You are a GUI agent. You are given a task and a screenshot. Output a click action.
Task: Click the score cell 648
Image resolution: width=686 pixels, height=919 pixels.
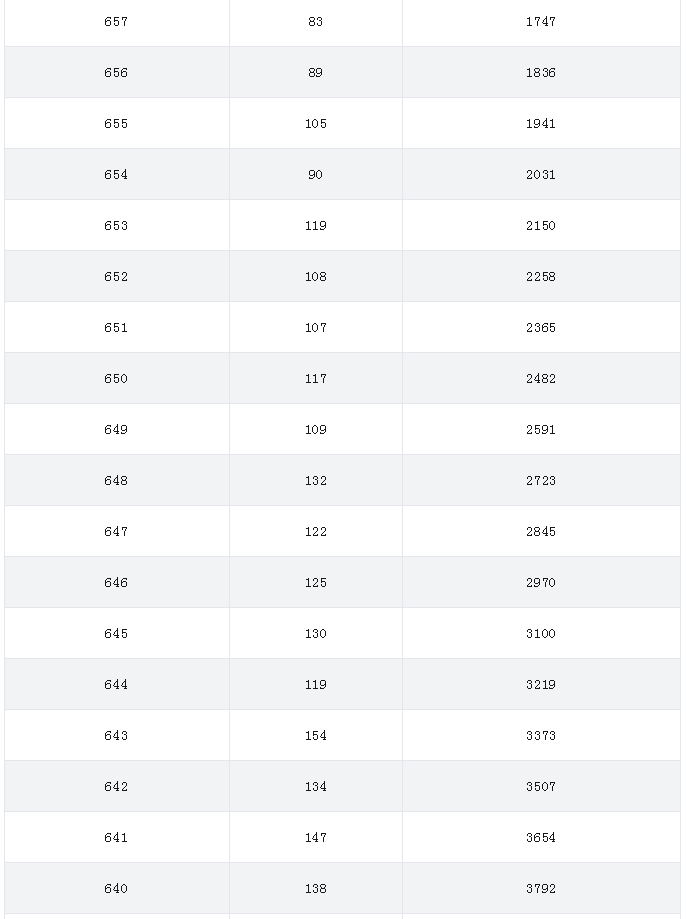tap(116, 481)
